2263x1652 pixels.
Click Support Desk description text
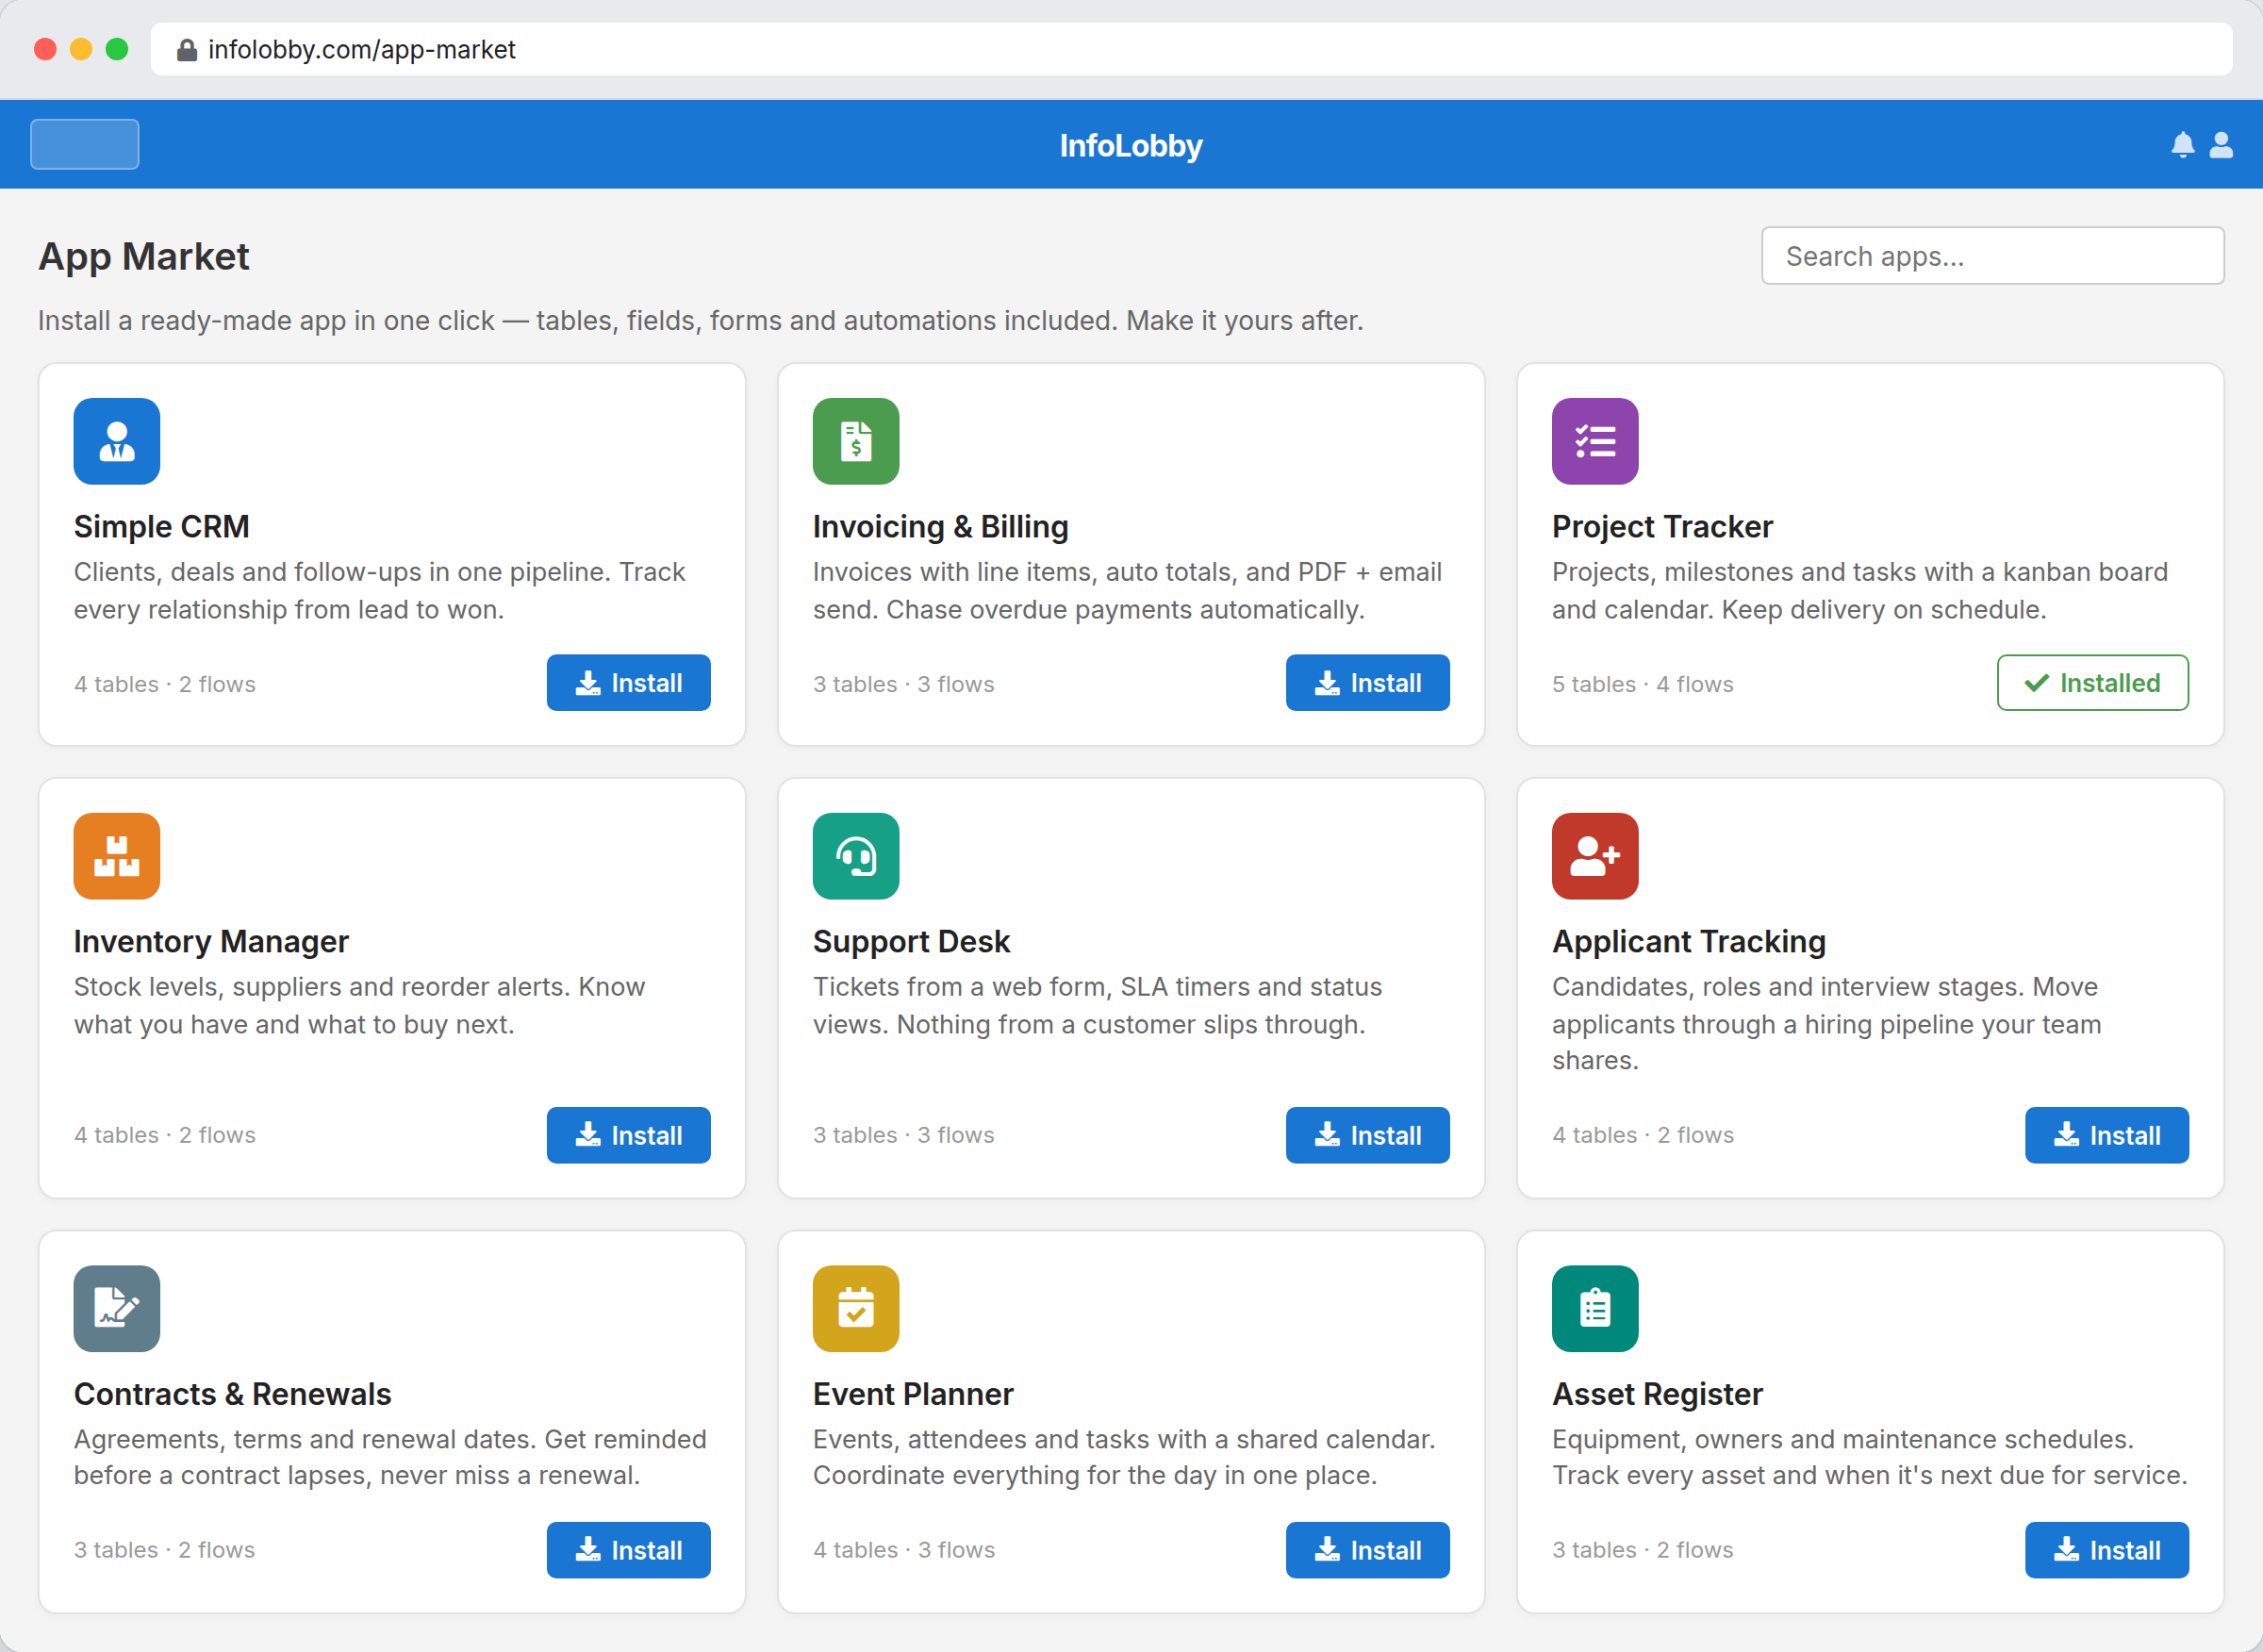1097,1005
